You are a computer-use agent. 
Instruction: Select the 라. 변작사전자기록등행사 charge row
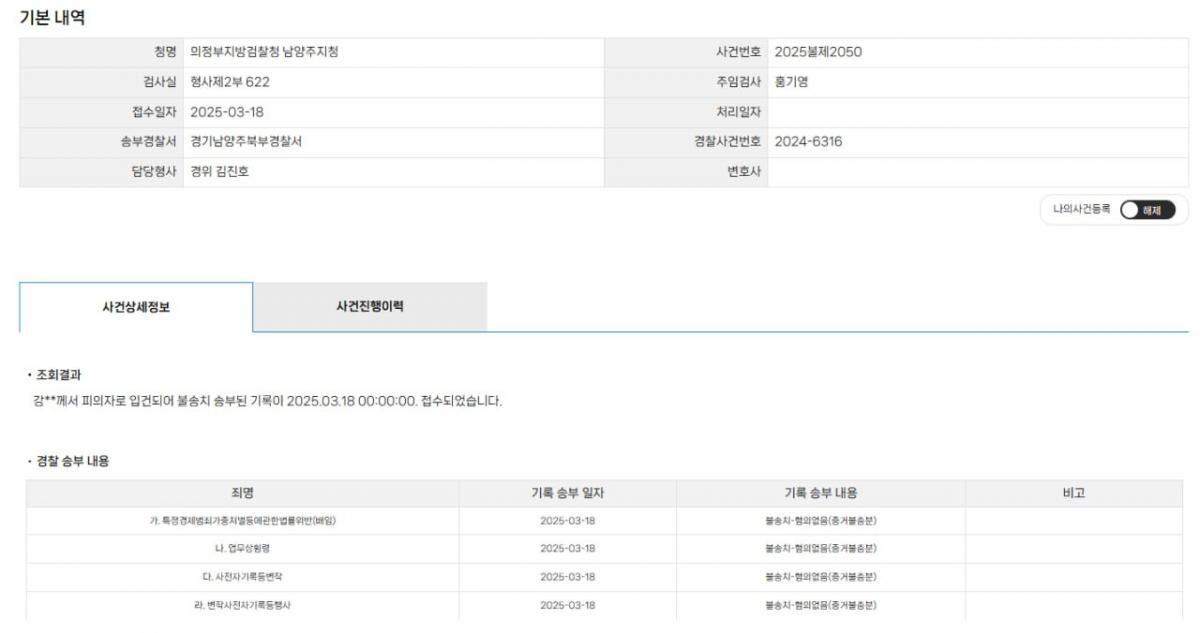tap(604, 605)
